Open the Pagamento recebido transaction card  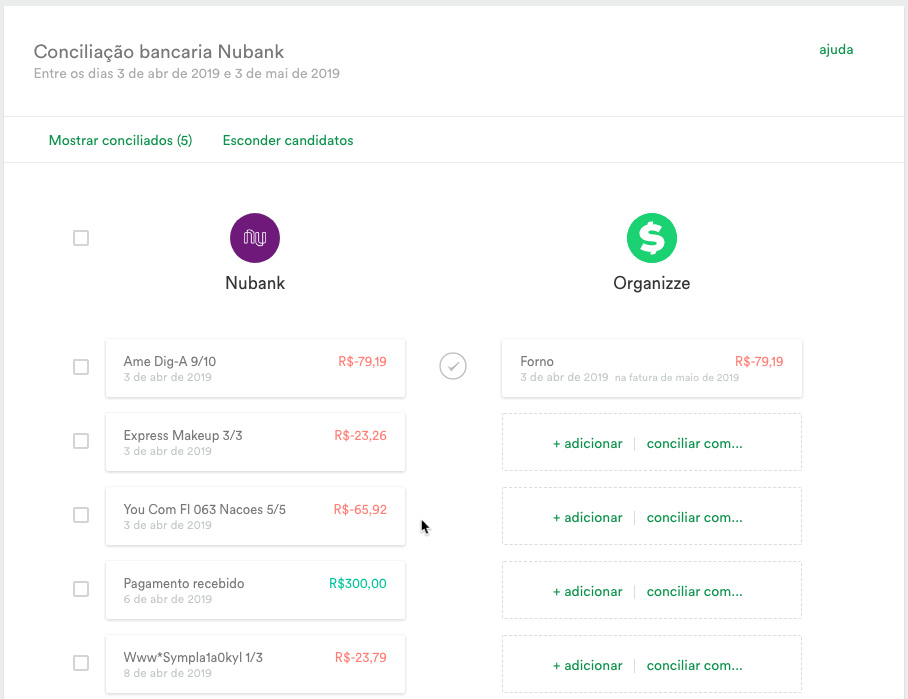(x=255, y=590)
